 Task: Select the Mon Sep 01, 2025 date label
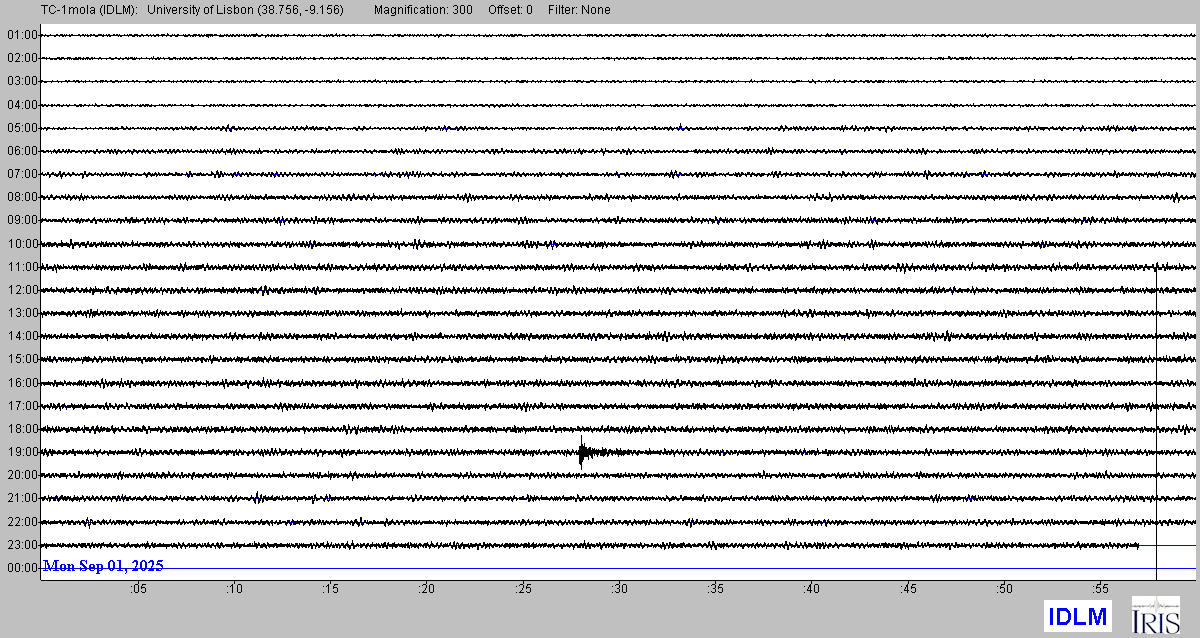point(103,566)
